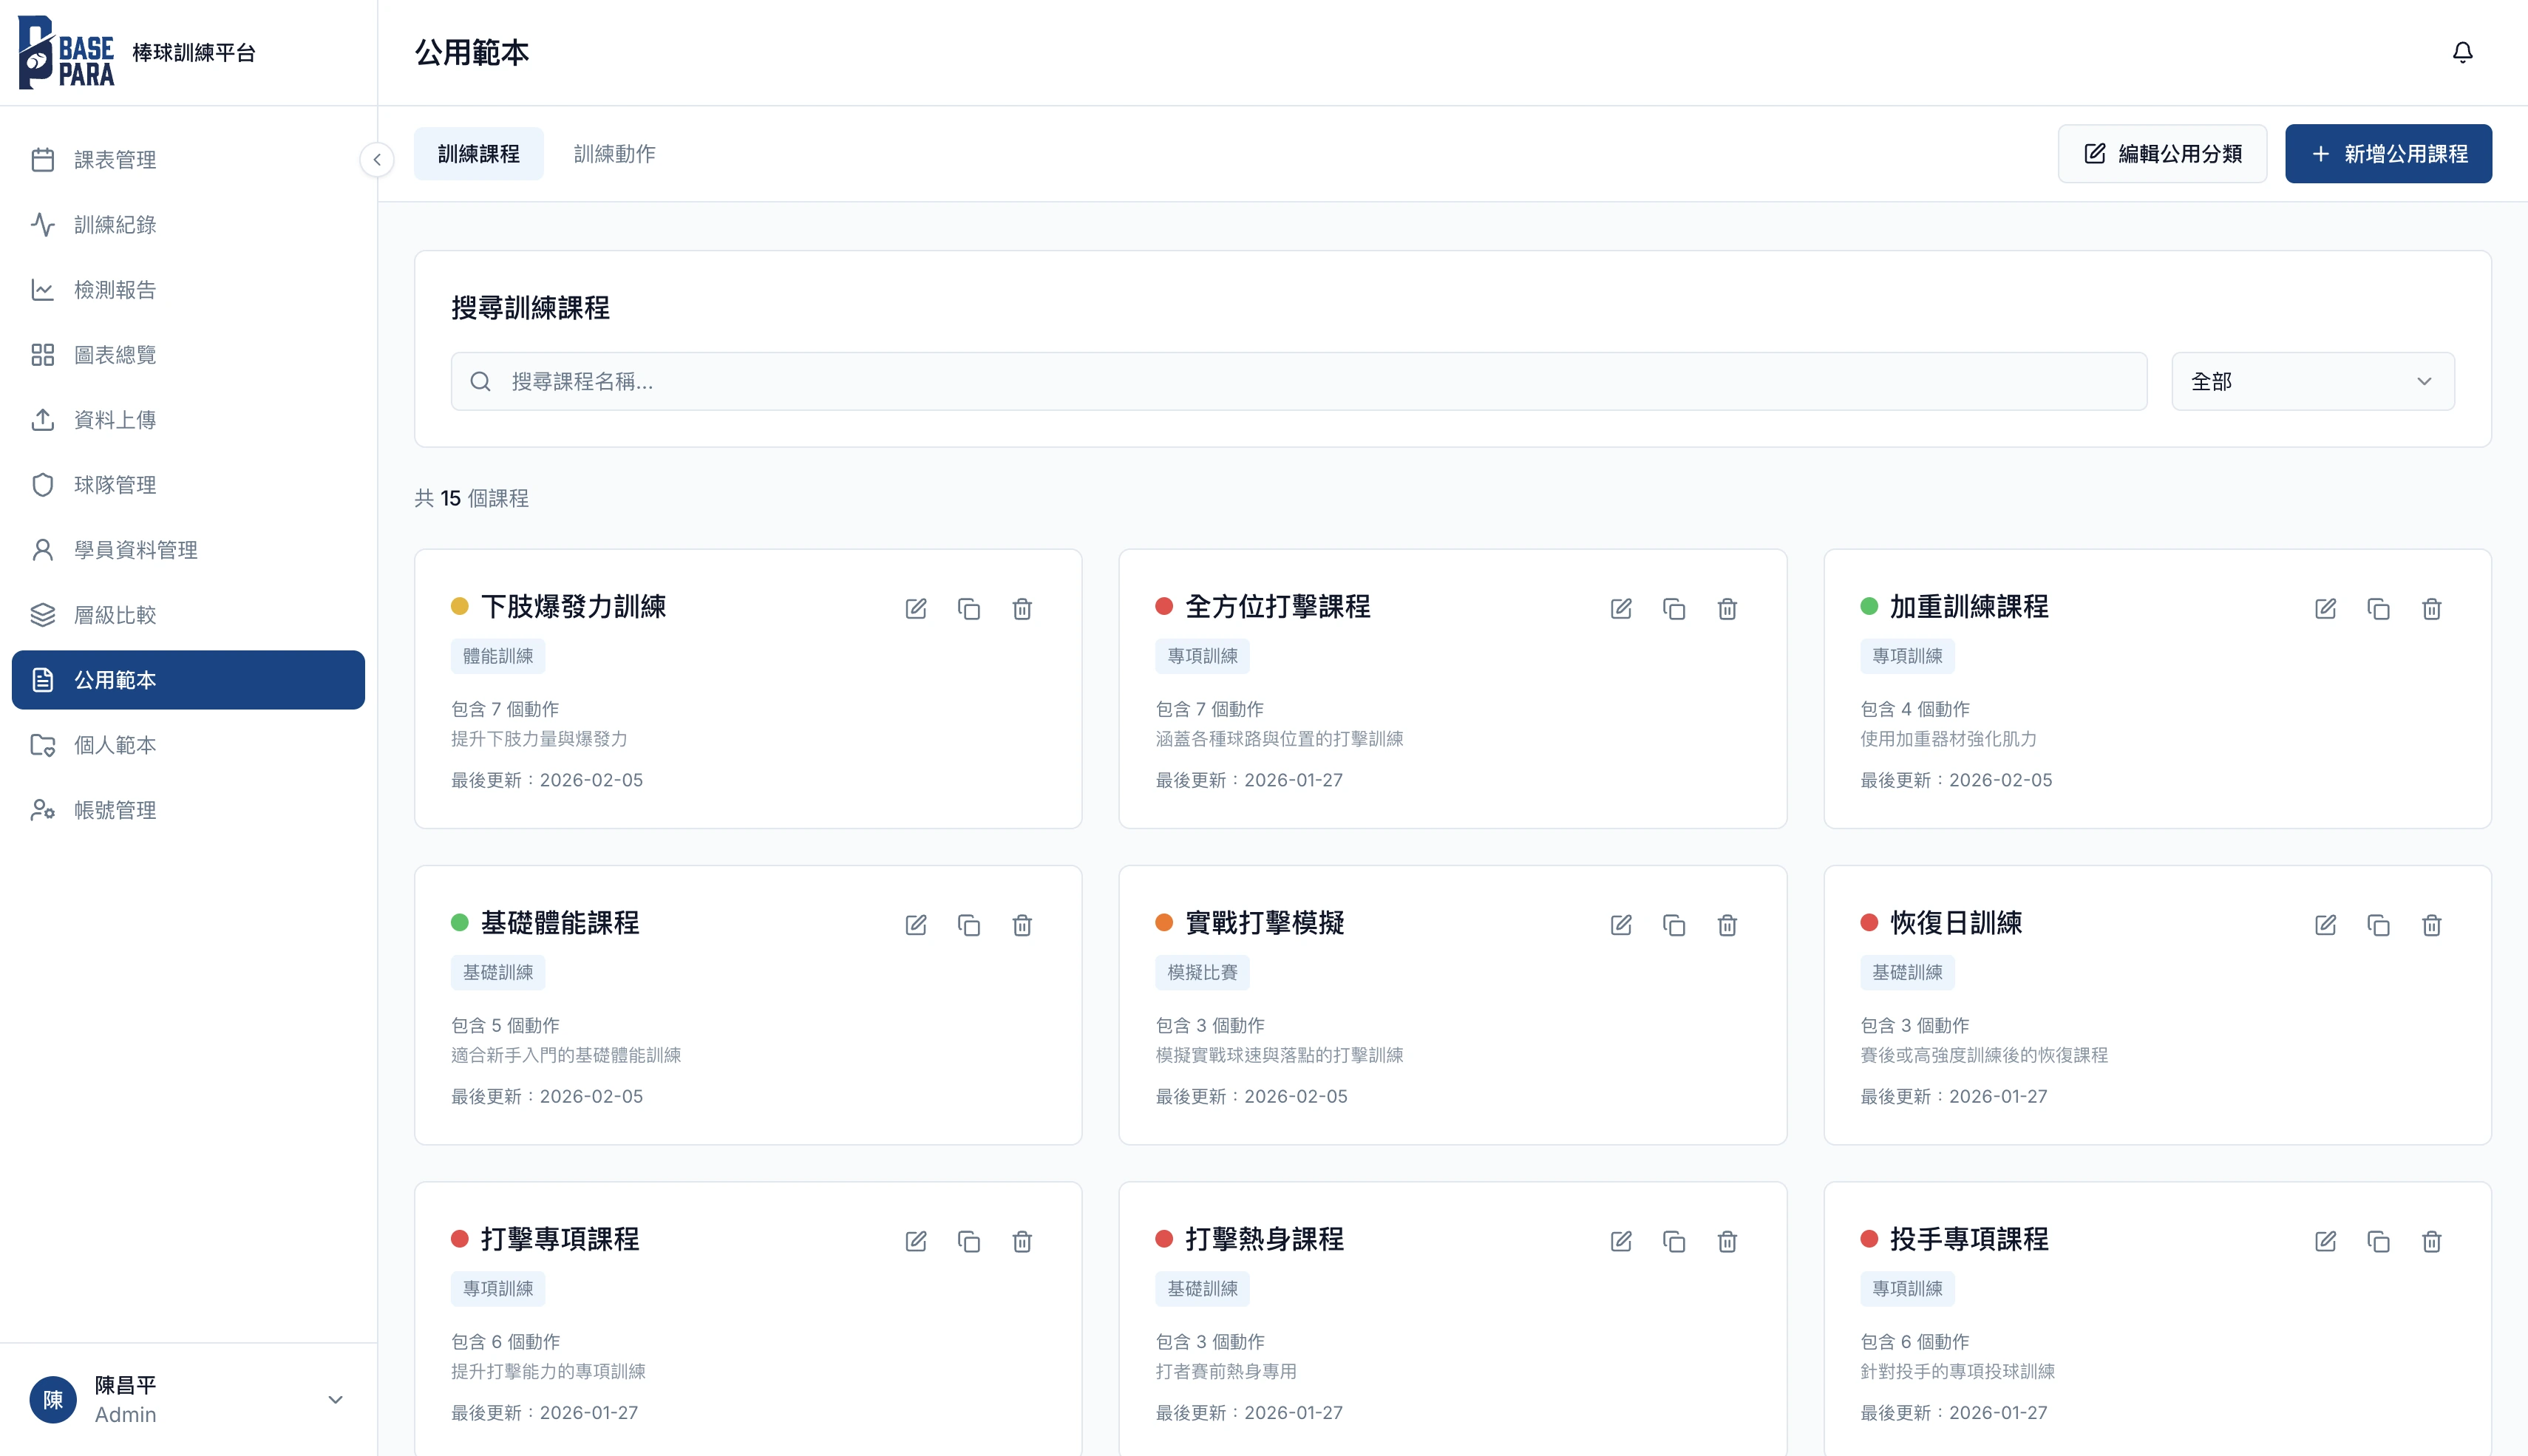Click the 模擬比賽 tag on 實戰打擊模擬
The height and width of the screenshot is (1456, 2528).
(1202, 972)
